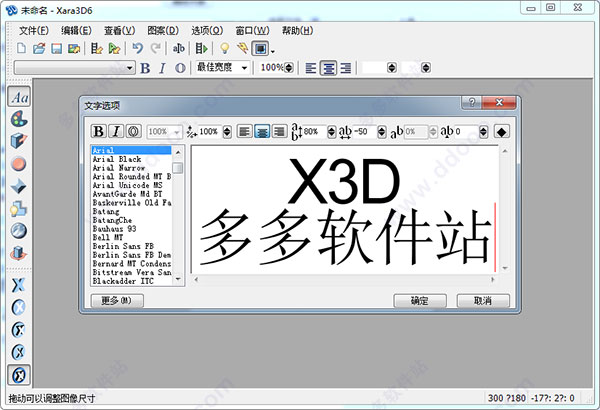600x410 pixels.
Task: Set center alignment in text options dialog
Action: pos(262,132)
